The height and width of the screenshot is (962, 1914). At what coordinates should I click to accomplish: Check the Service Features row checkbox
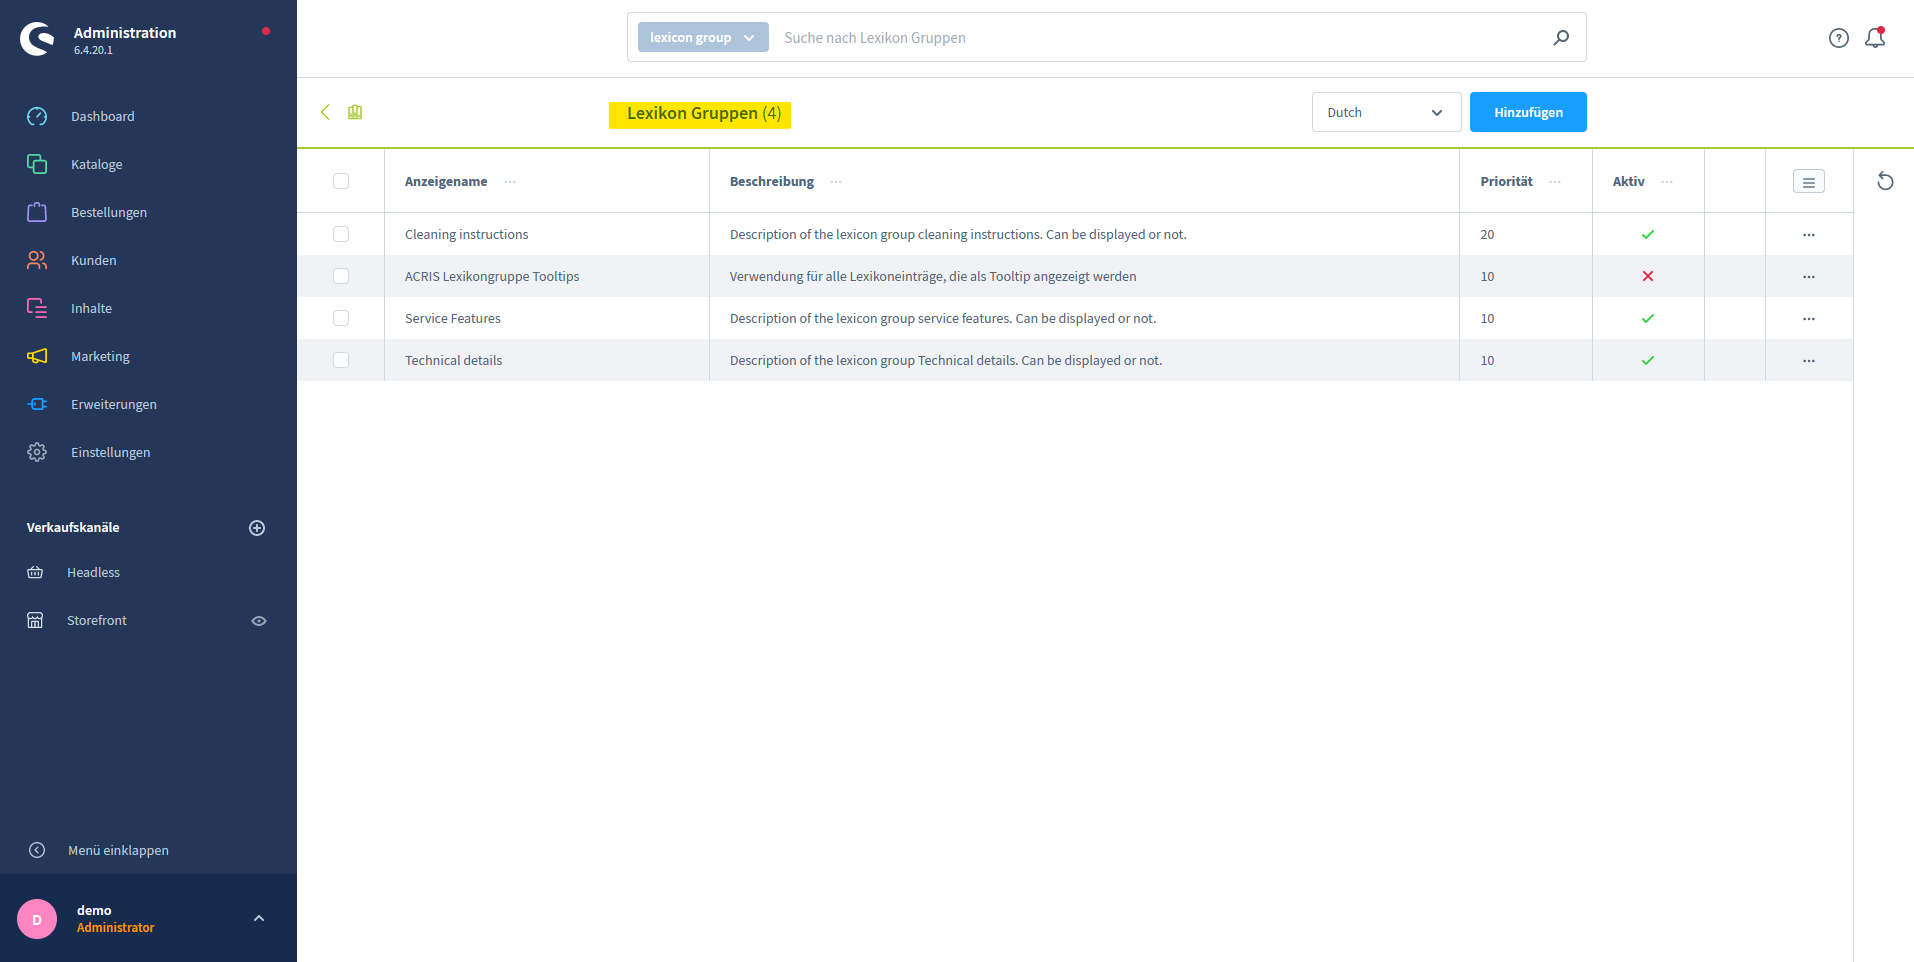coord(341,318)
